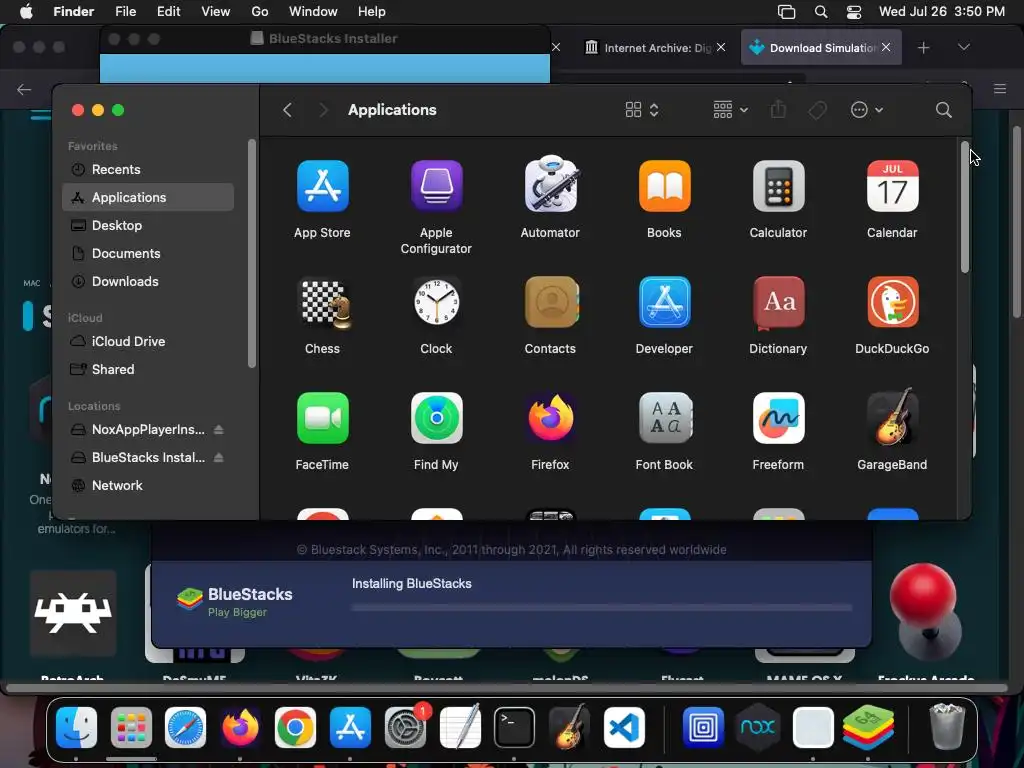Open the More actions ellipsis dropdown
The width and height of the screenshot is (1024, 768).
(x=867, y=110)
